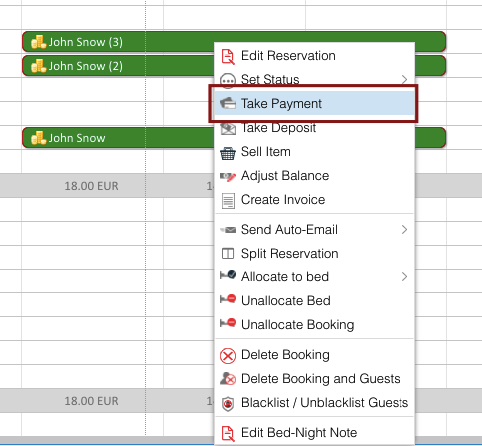Click the Delete Booking and Guests person icon
The height and width of the screenshot is (446, 482).
pyautogui.click(x=228, y=379)
